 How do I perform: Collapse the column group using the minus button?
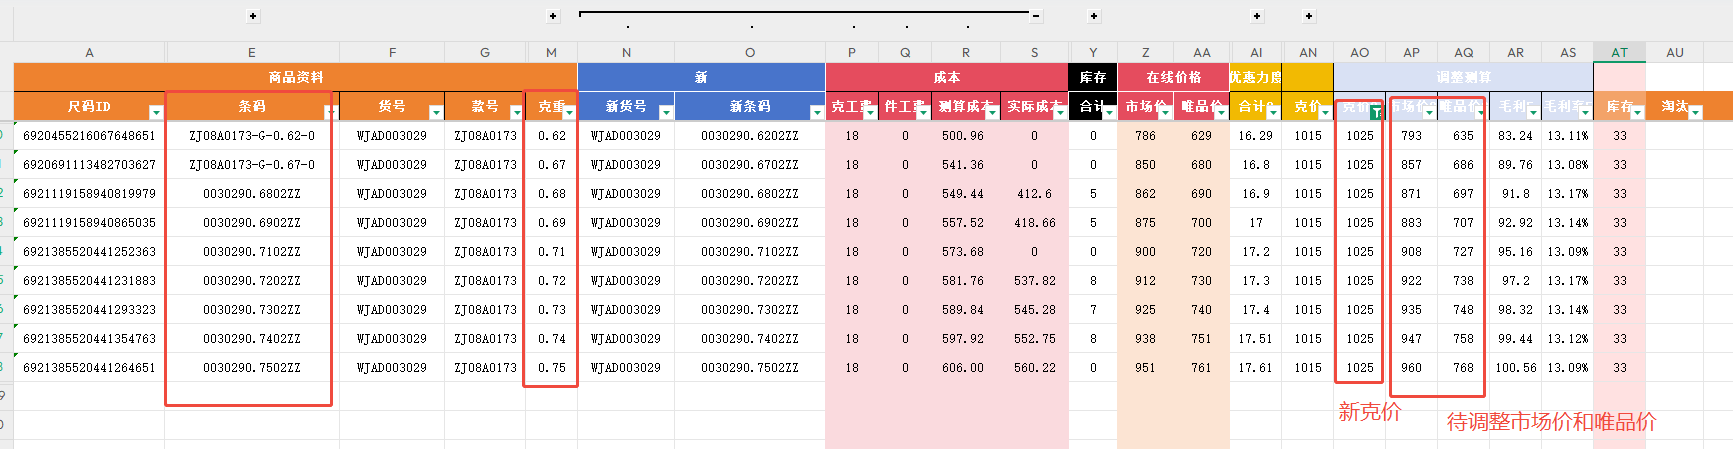(x=1036, y=16)
